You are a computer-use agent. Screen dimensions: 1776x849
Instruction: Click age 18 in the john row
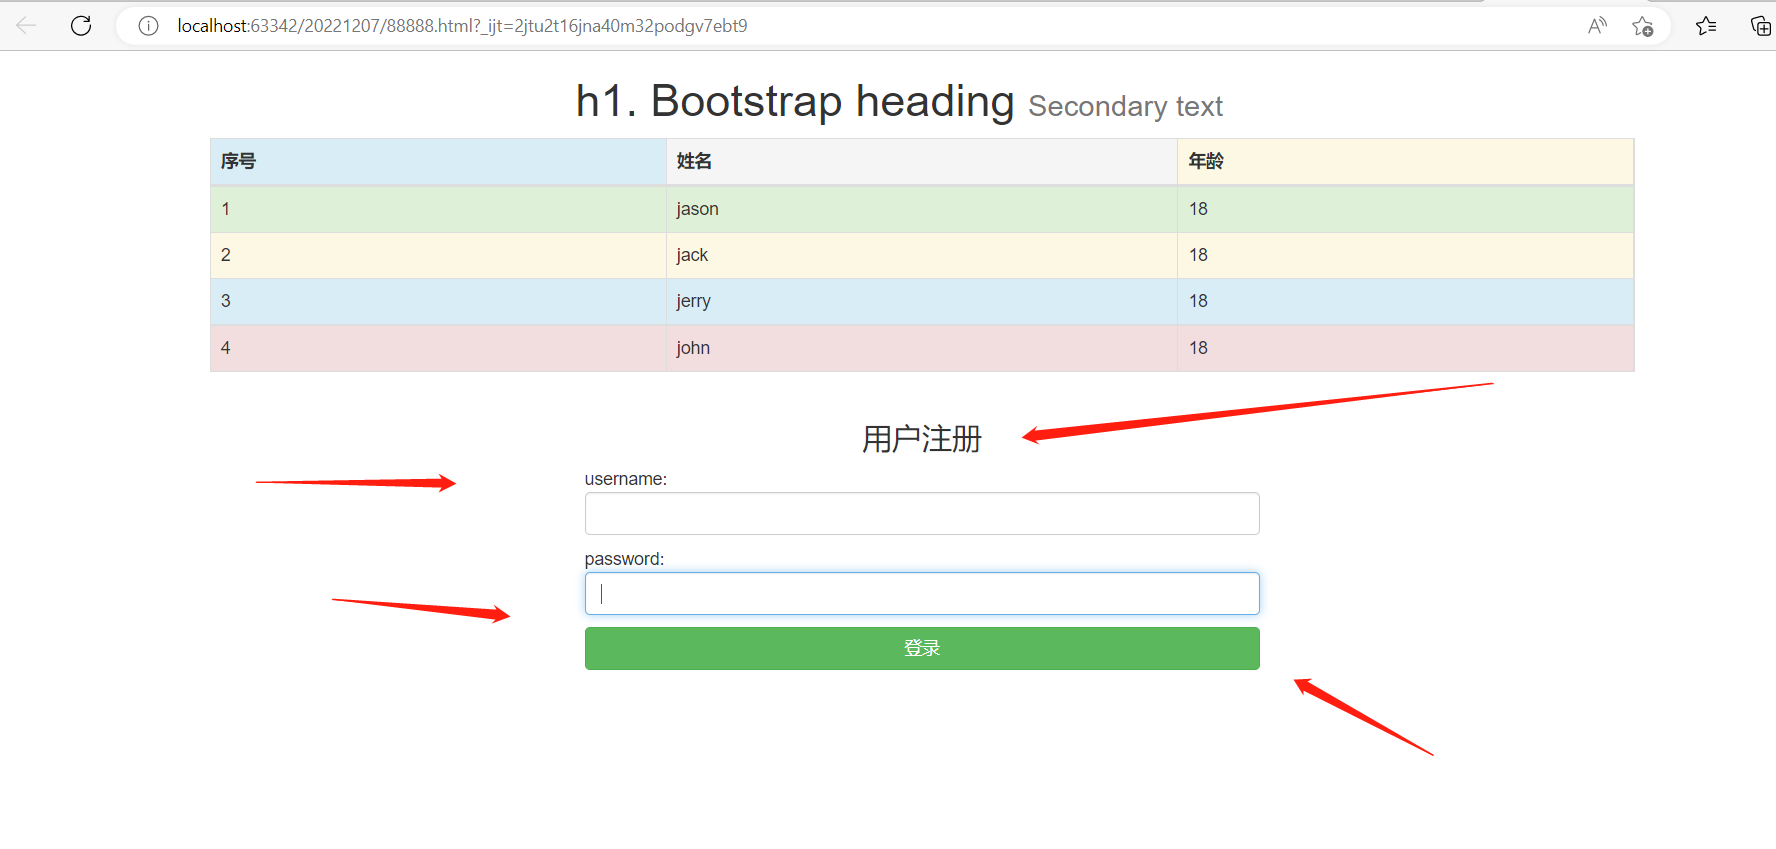pyautogui.click(x=1405, y=348)
